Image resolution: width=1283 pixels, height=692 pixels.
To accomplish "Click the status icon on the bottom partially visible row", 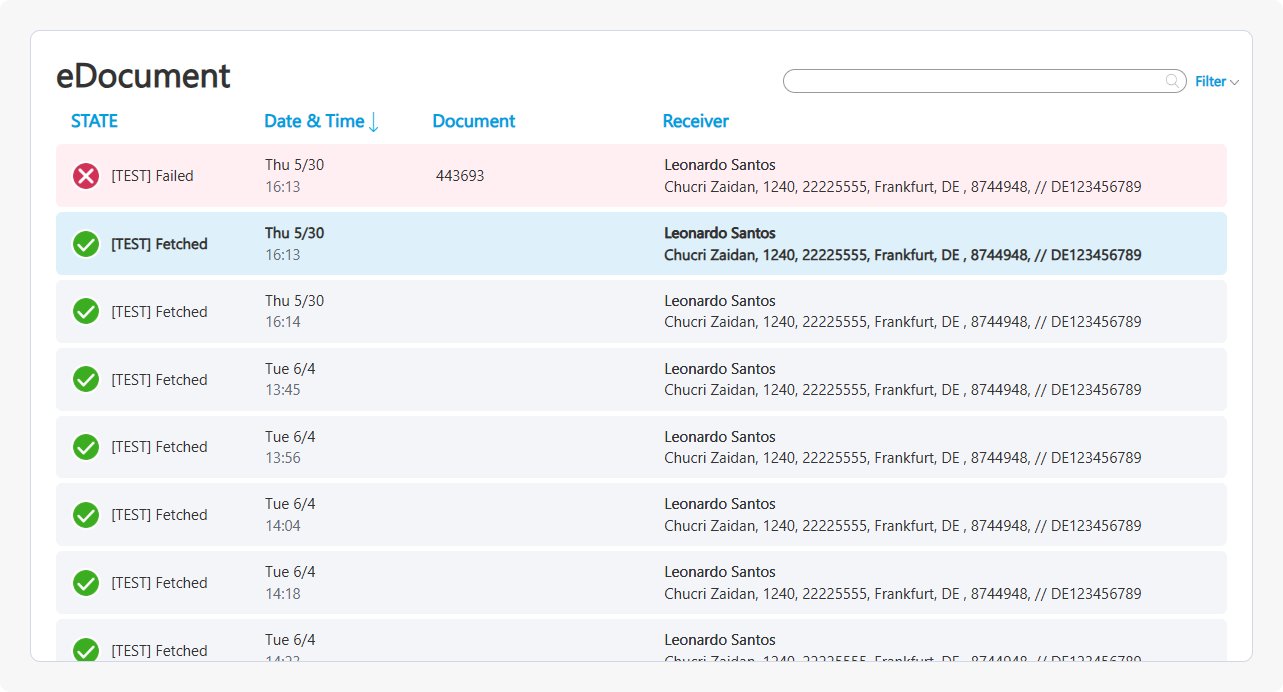I will click(x=85, y=649).
